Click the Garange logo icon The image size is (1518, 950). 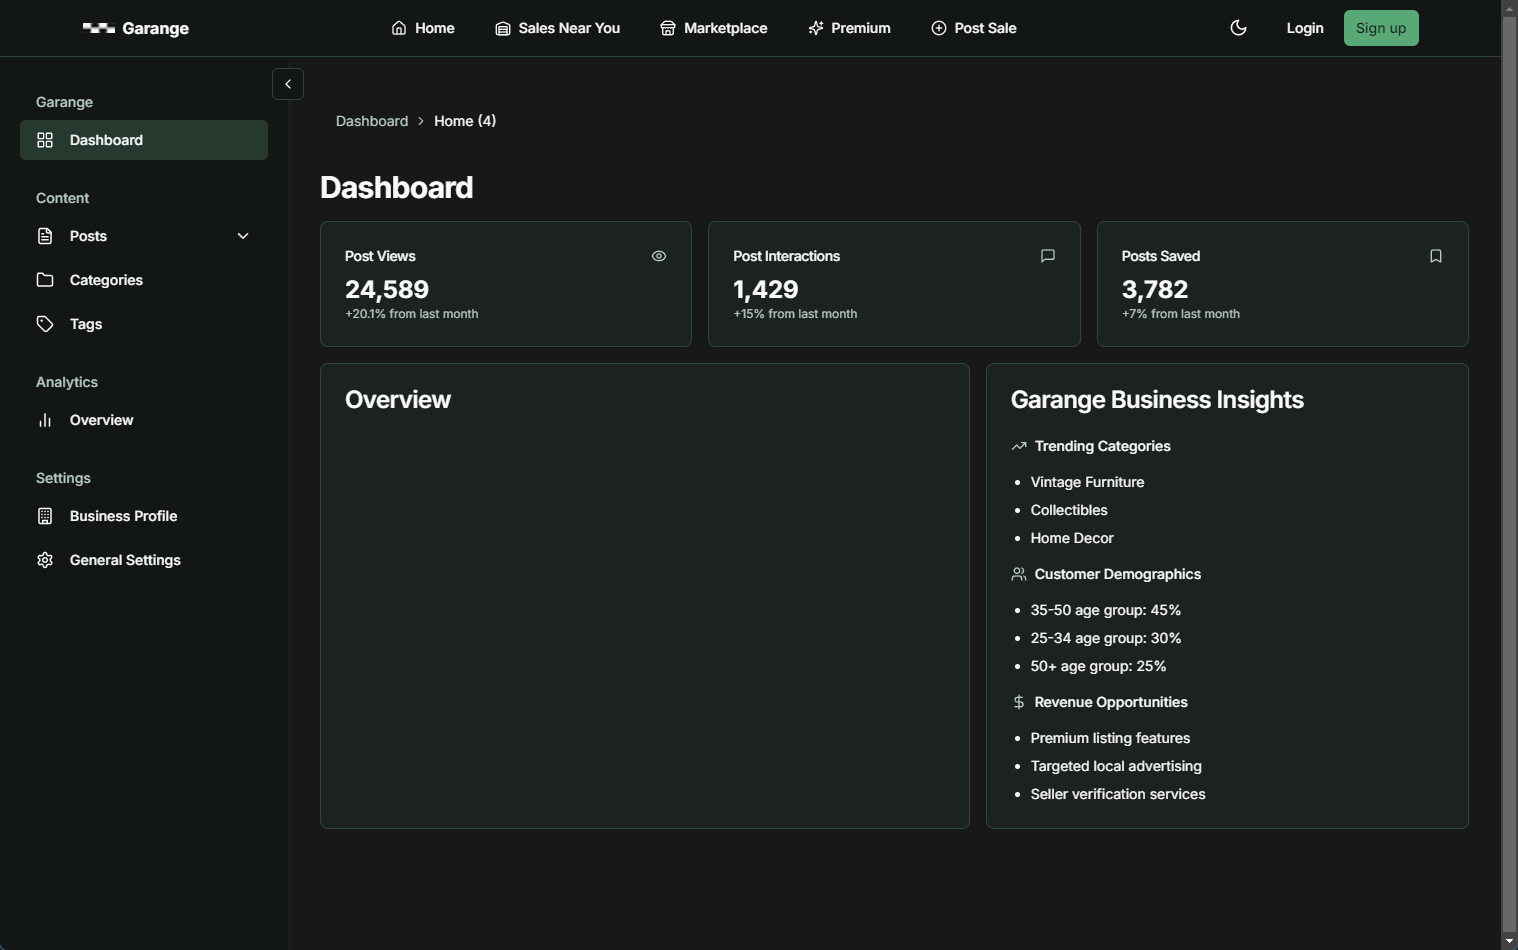tap(99, 28)
